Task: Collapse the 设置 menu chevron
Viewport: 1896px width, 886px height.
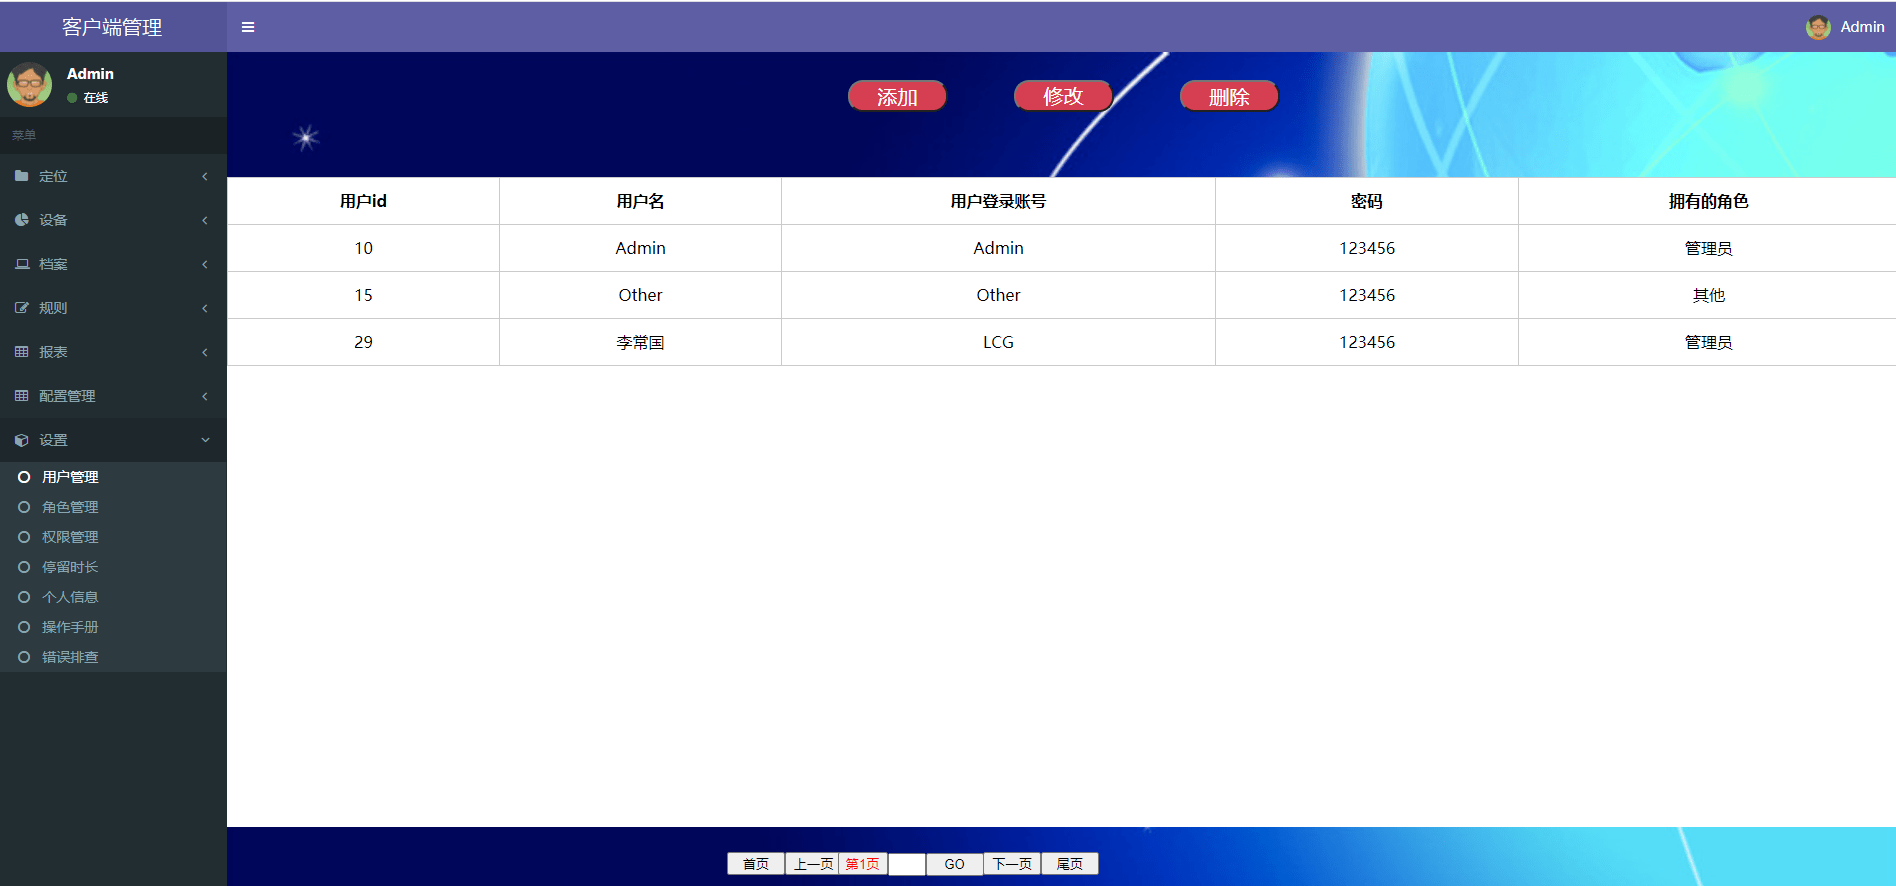Action: pos(205,440)
